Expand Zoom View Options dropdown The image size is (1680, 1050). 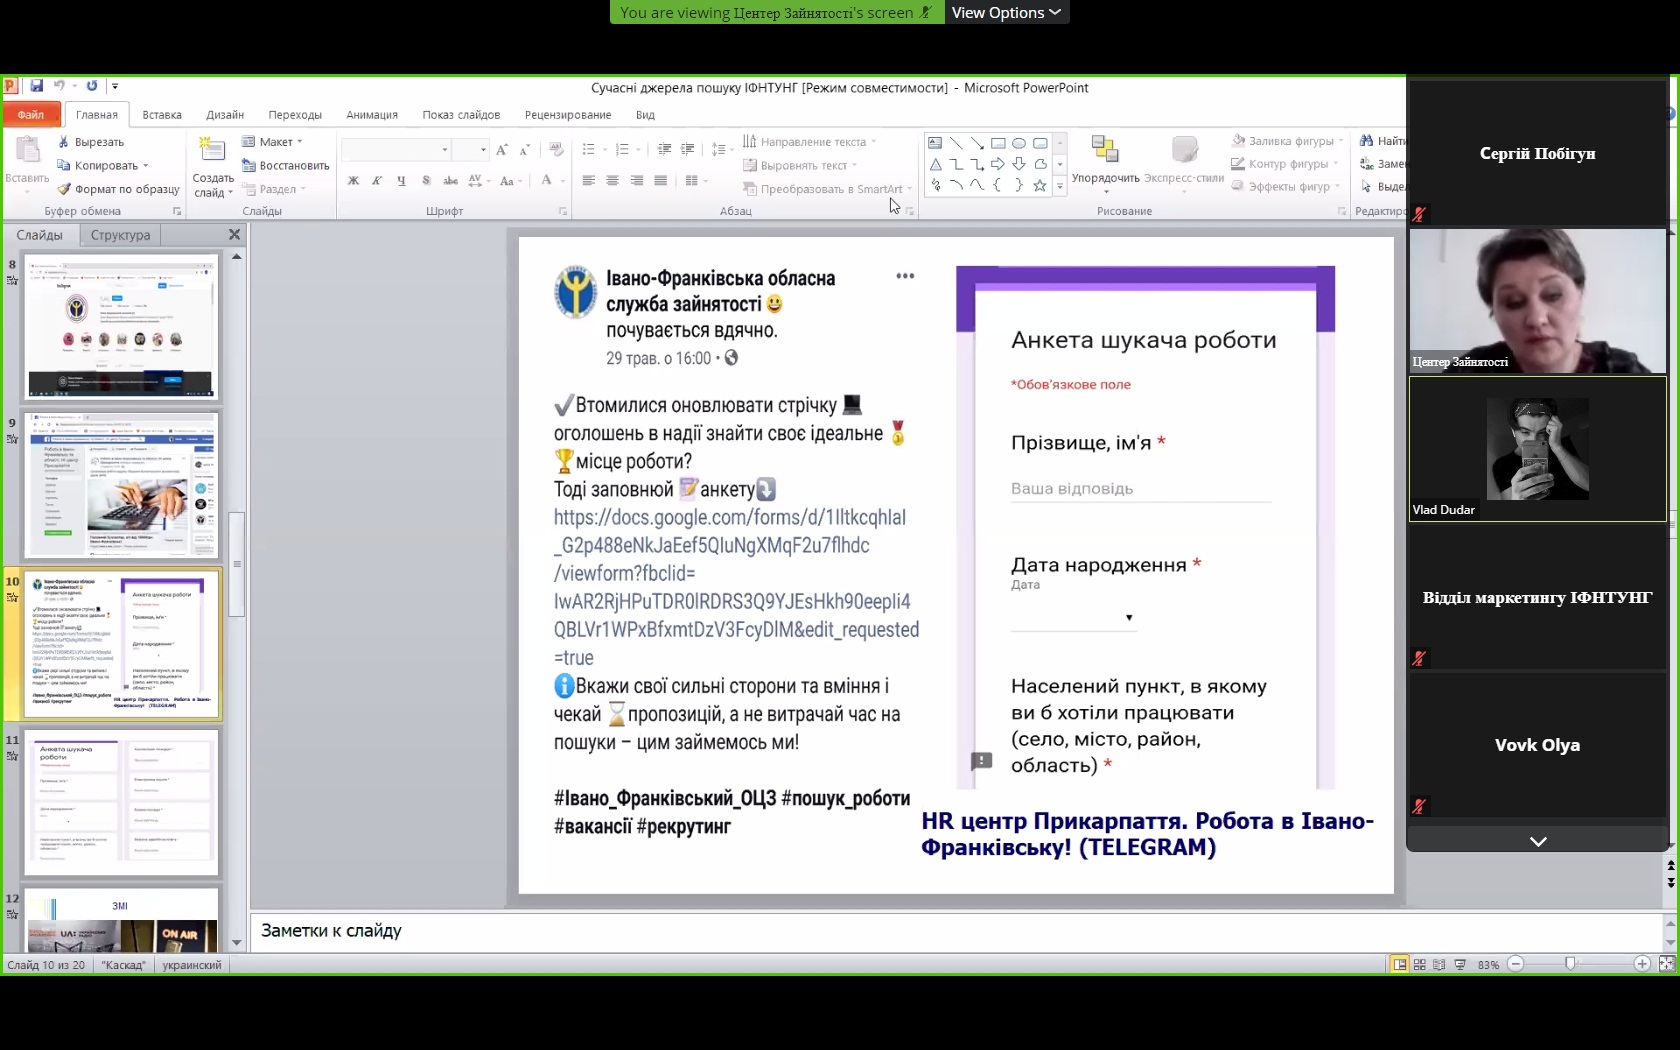pyautogui.click(x=1006, y=12)
